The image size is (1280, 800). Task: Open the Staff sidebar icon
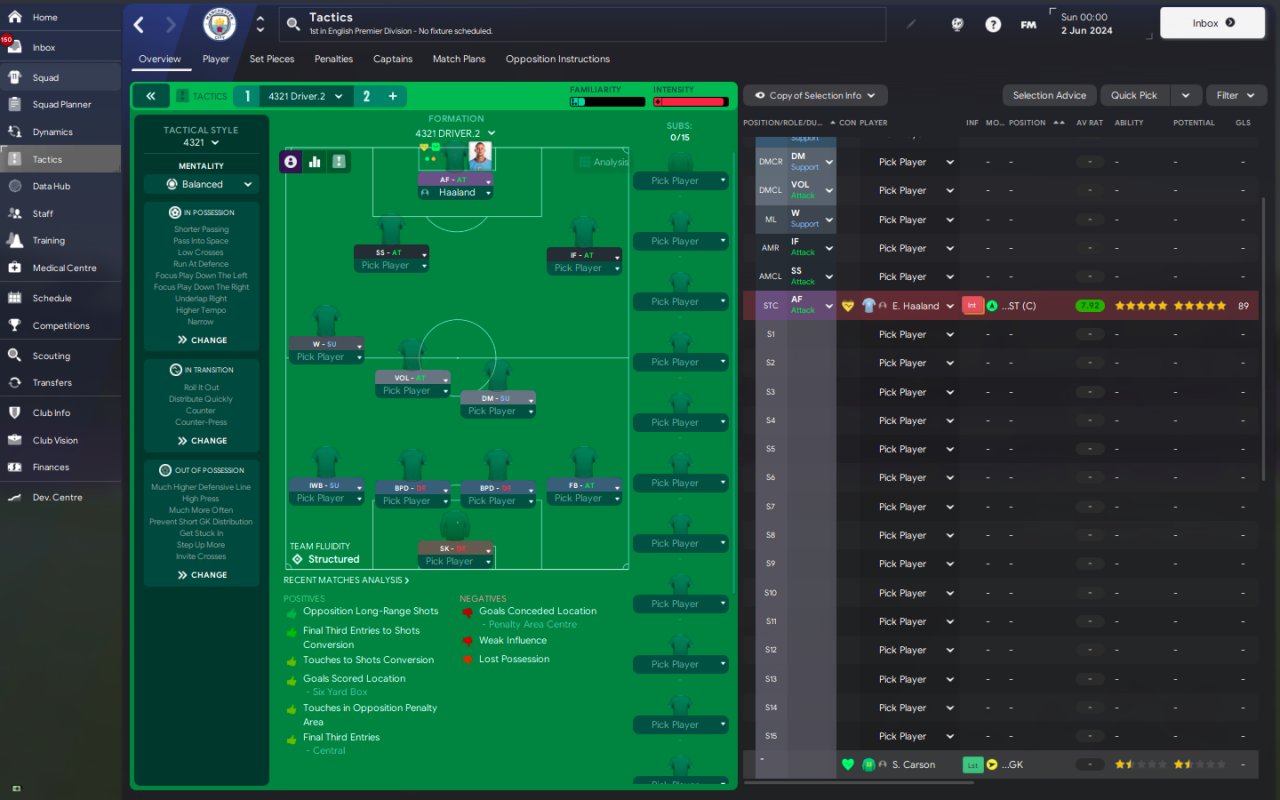(x=14, y=213)
